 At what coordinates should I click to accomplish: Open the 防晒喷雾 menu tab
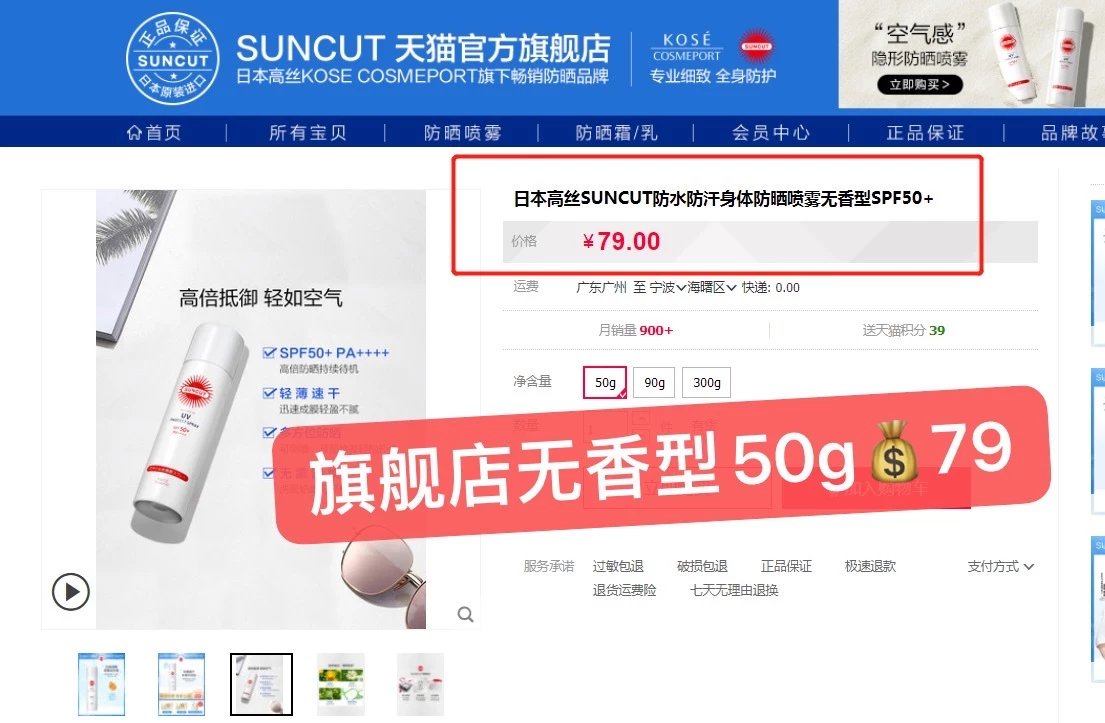coord(462,132)
